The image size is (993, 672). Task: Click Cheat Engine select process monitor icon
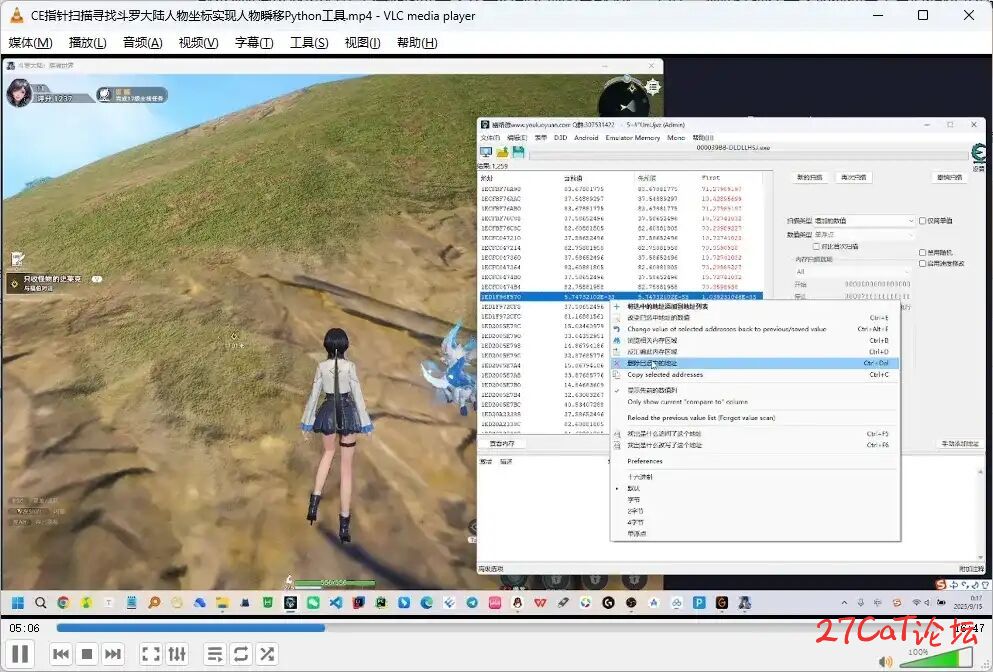click(x=486, y=152)
